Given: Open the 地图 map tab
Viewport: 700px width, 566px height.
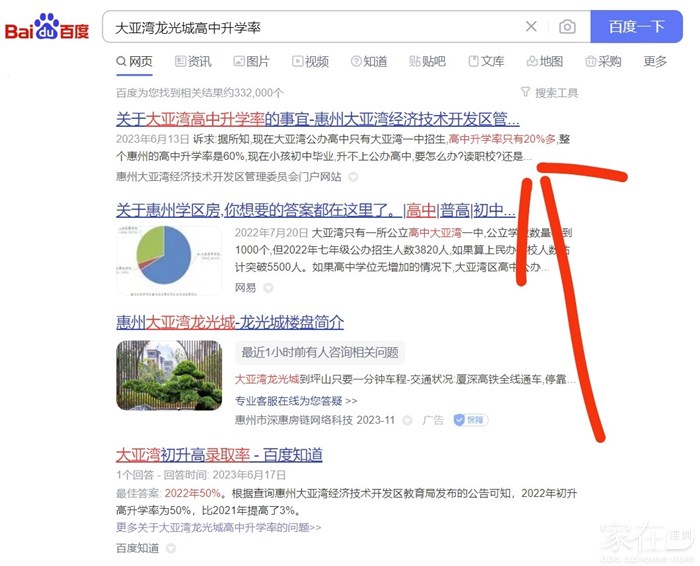Looking at the screenshot, I should (x=544, y=62).
